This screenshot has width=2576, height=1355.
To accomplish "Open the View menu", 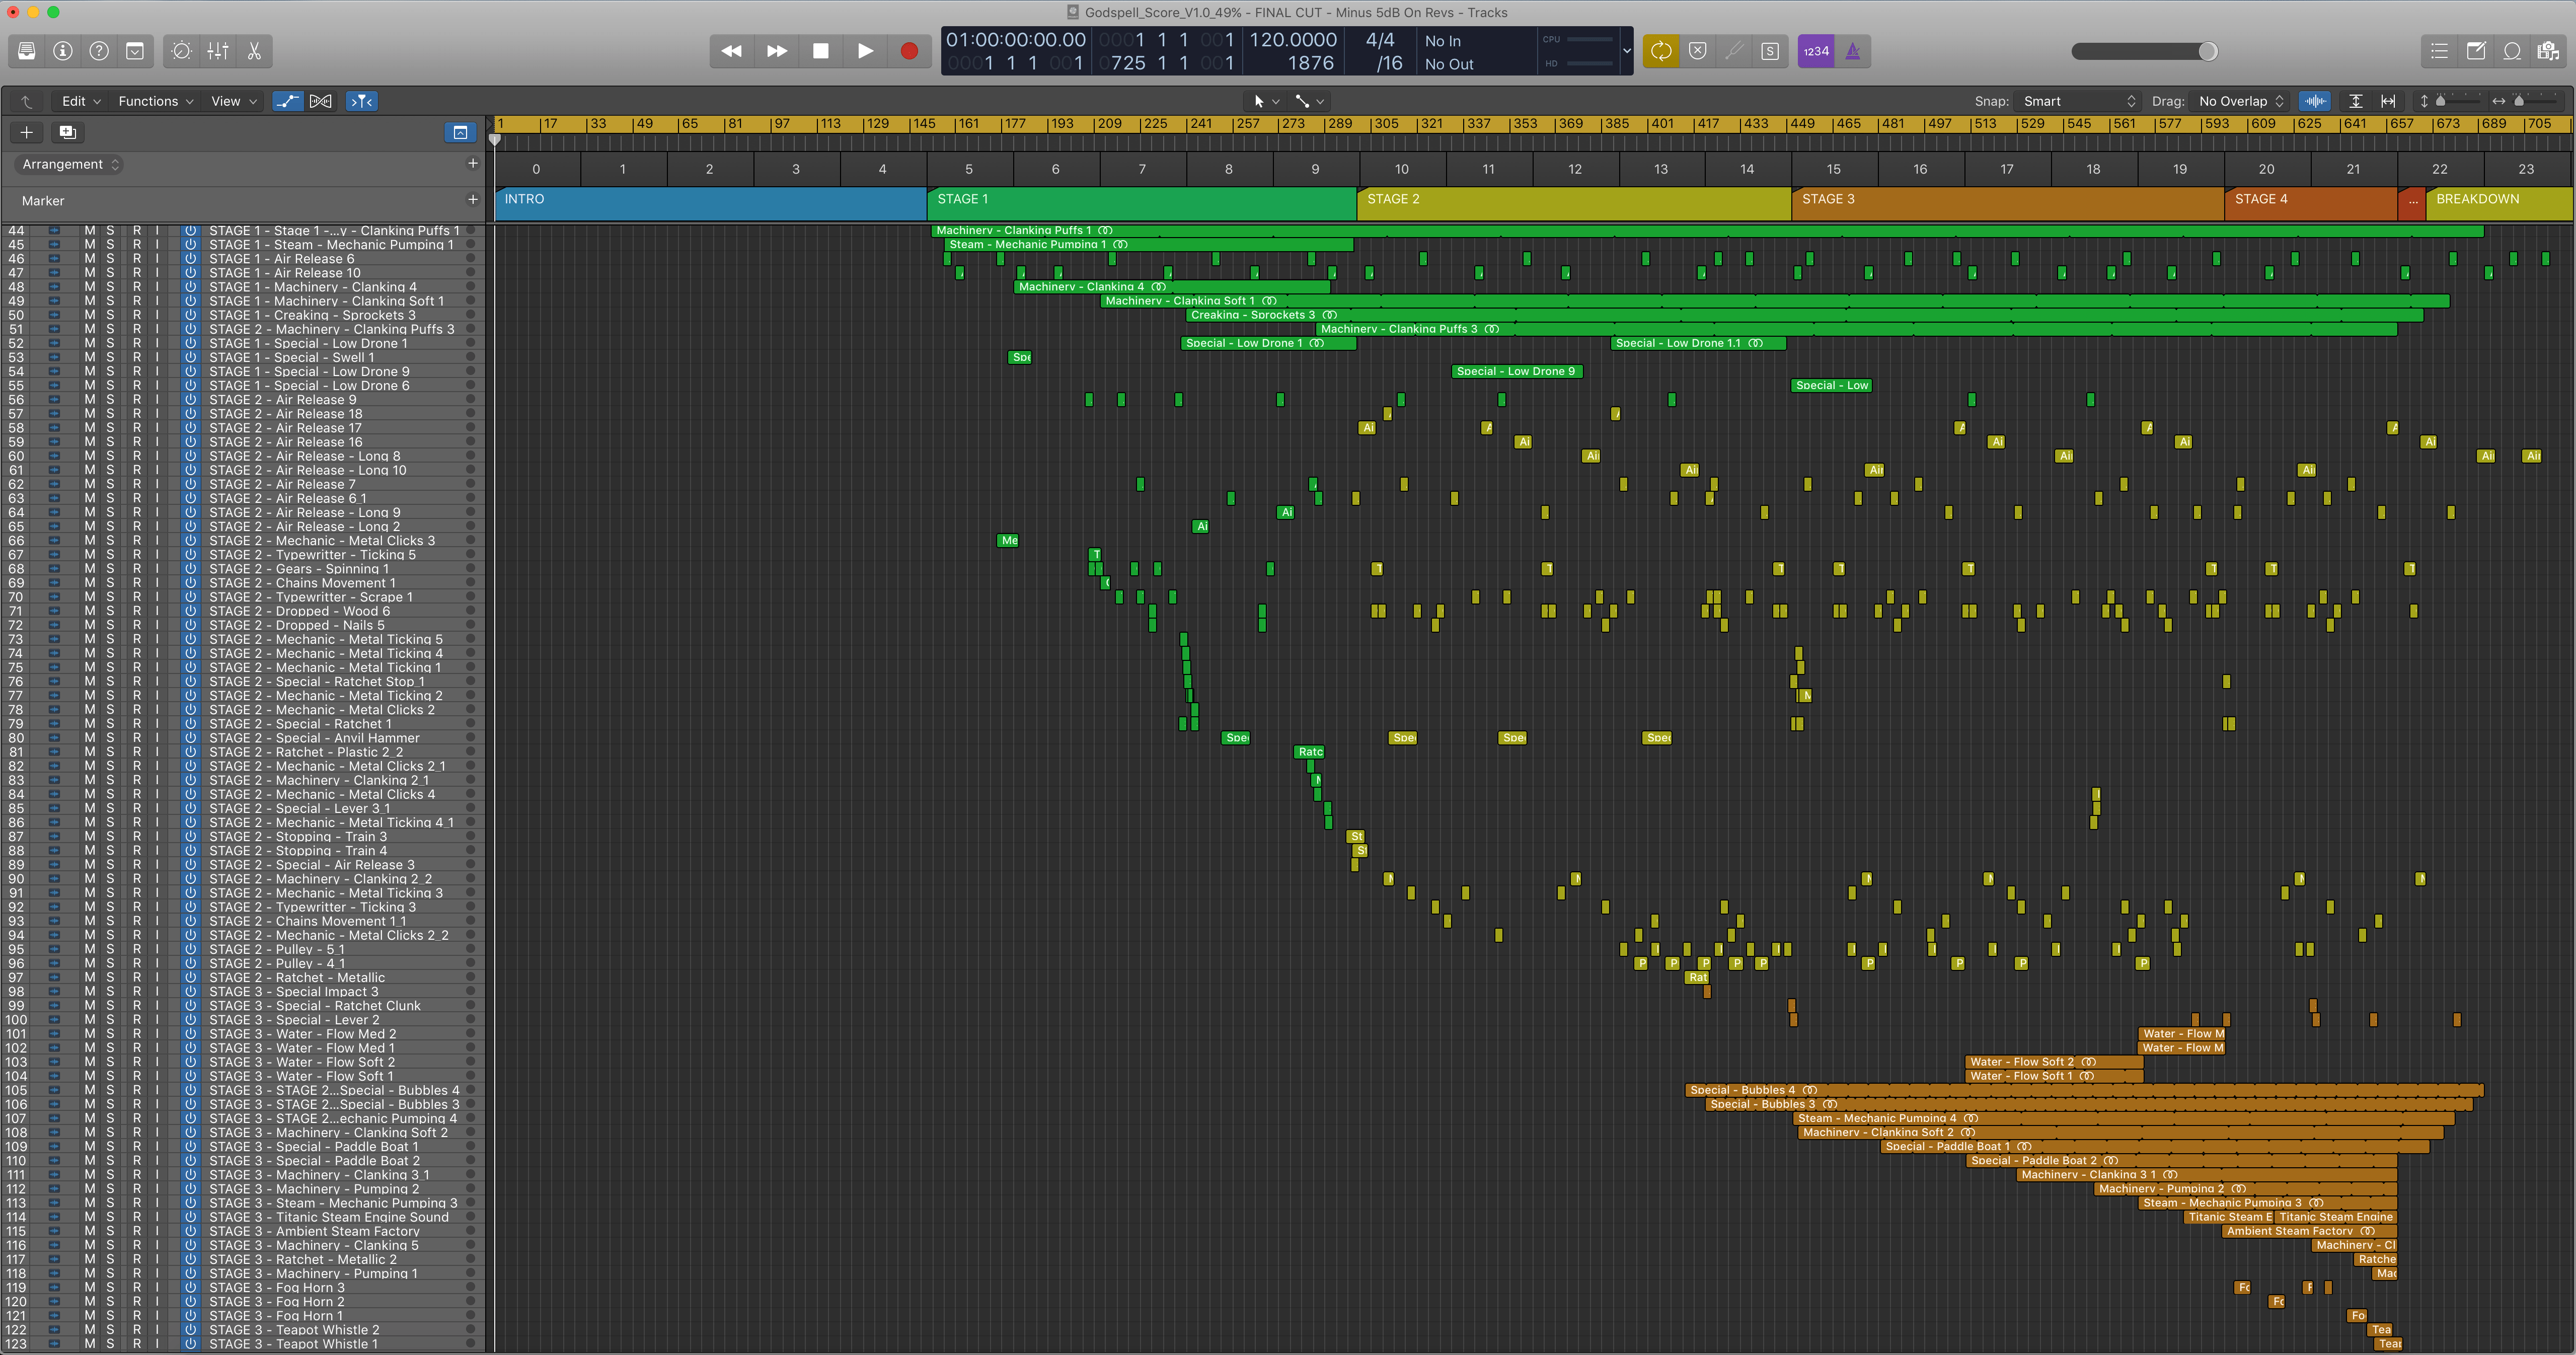I will coord(234,101).
